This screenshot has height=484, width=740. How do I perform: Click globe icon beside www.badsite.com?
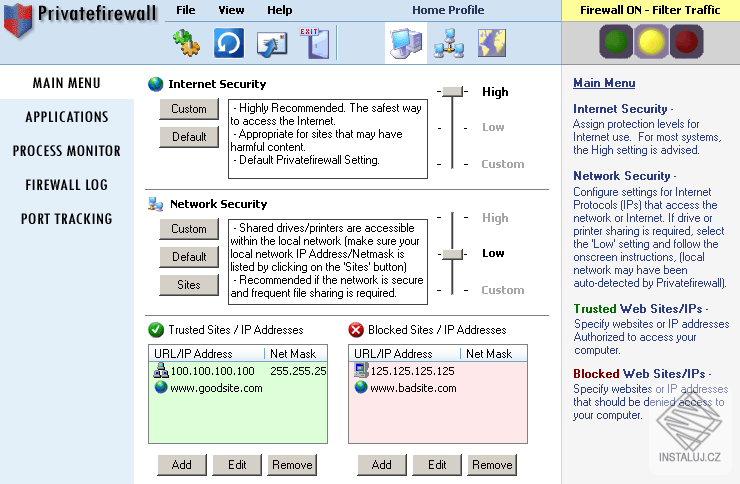(361, 387)
